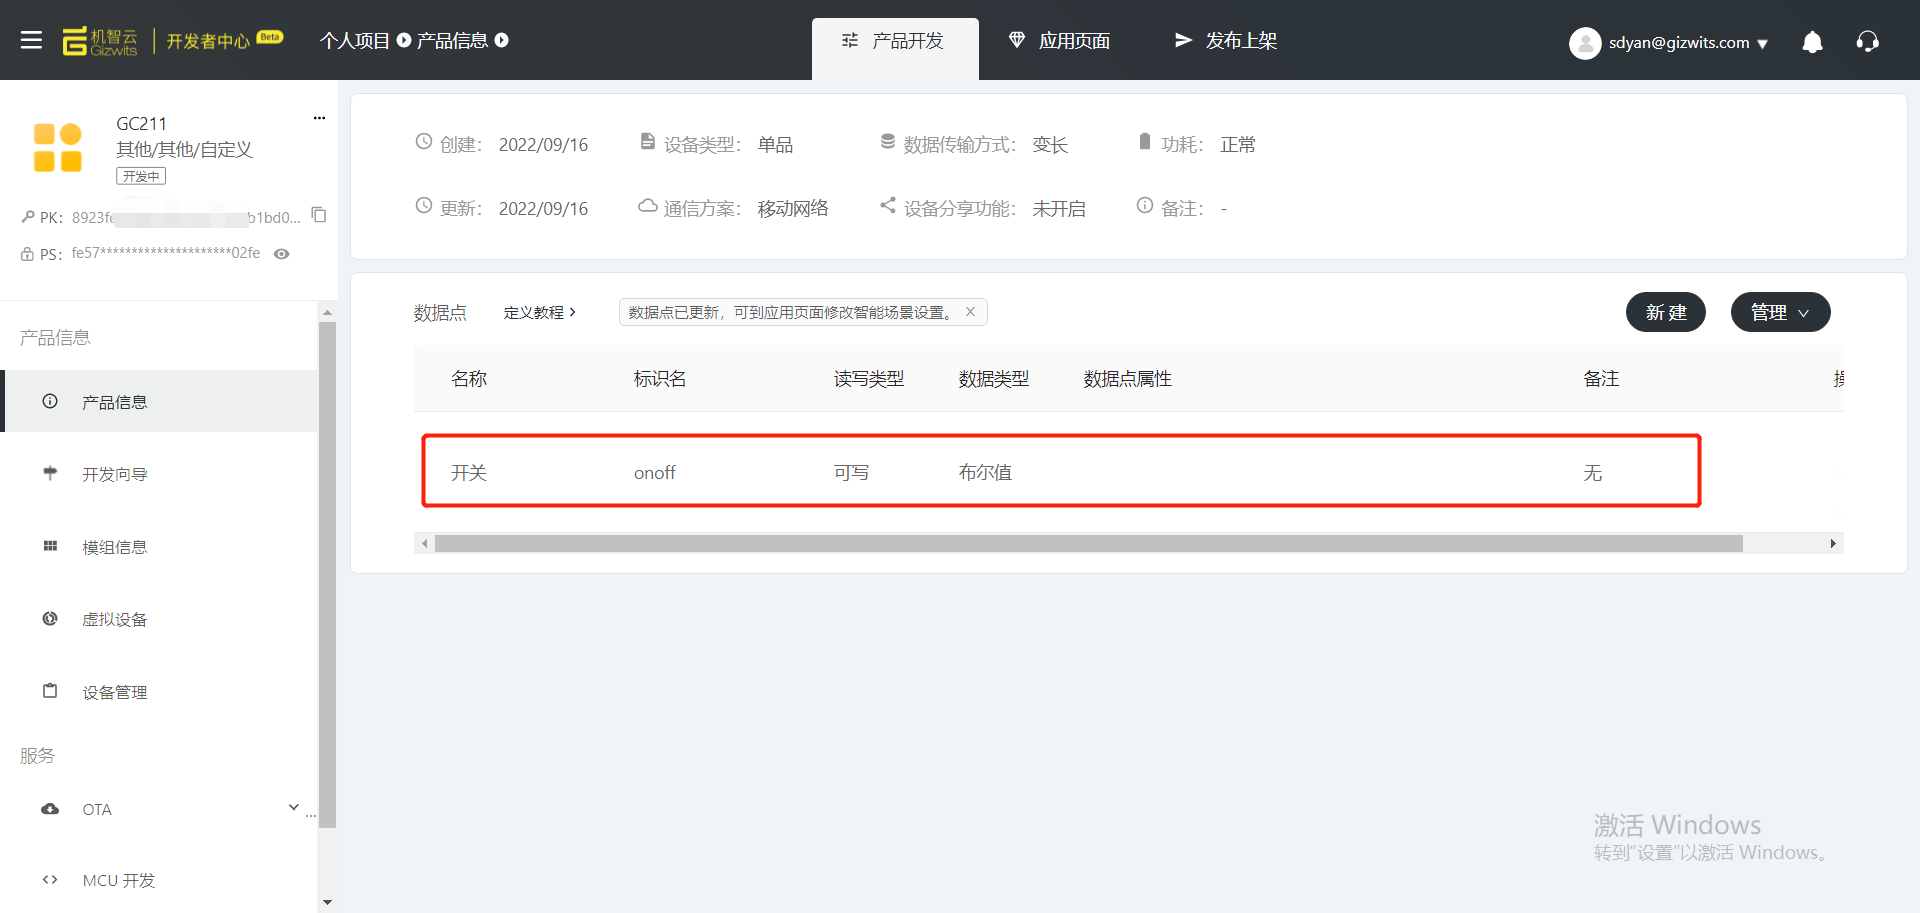Click the 虚拟设备 globe icon
The height and width of the screenshot is (913, 1920).
[x=50, y=618]
